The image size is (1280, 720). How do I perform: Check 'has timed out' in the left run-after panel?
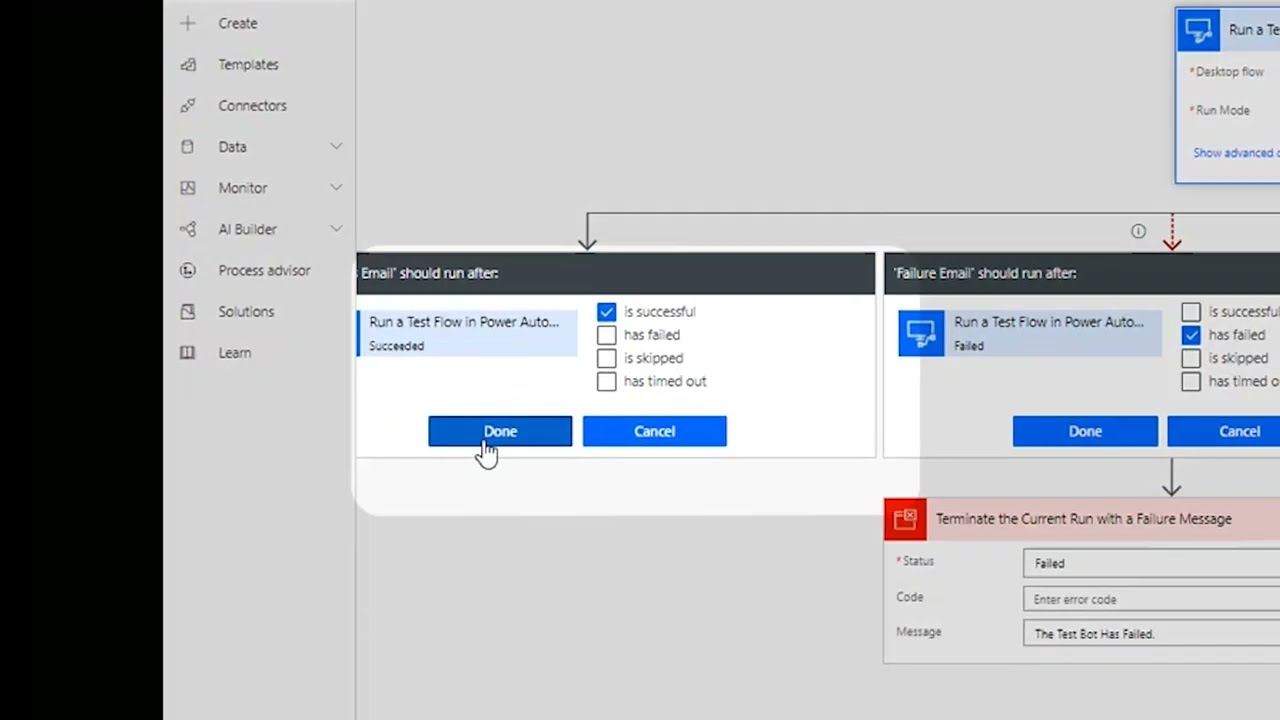606,381
